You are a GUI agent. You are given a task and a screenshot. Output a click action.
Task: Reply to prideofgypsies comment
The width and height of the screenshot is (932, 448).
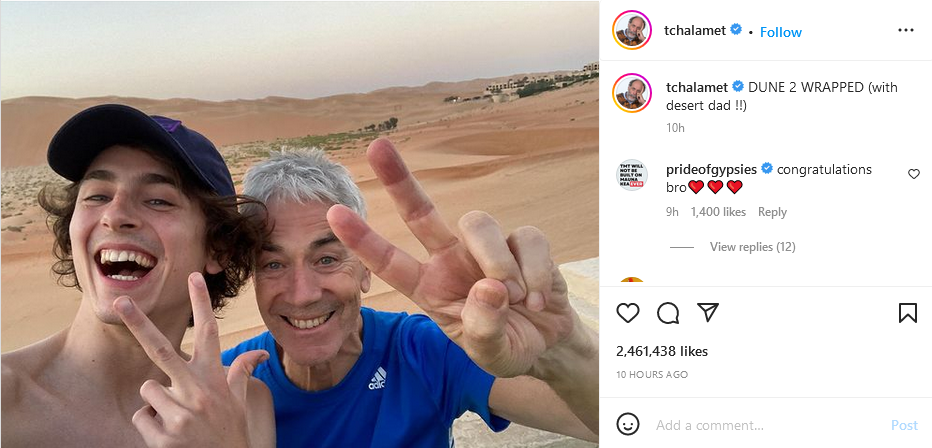(x=772, y=212)
